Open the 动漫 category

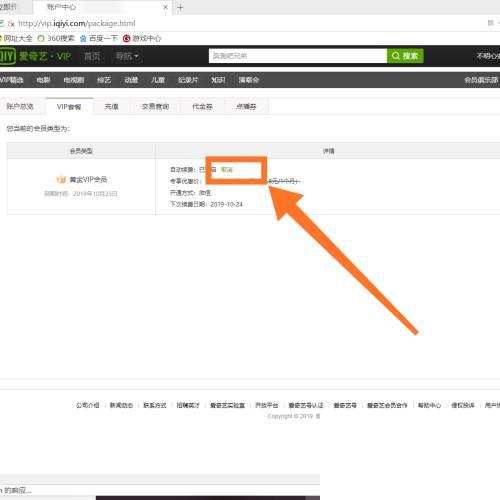[131, 80]
